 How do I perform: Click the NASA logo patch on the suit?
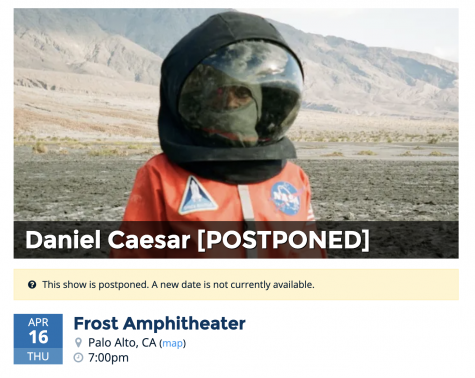click(285, 198)
